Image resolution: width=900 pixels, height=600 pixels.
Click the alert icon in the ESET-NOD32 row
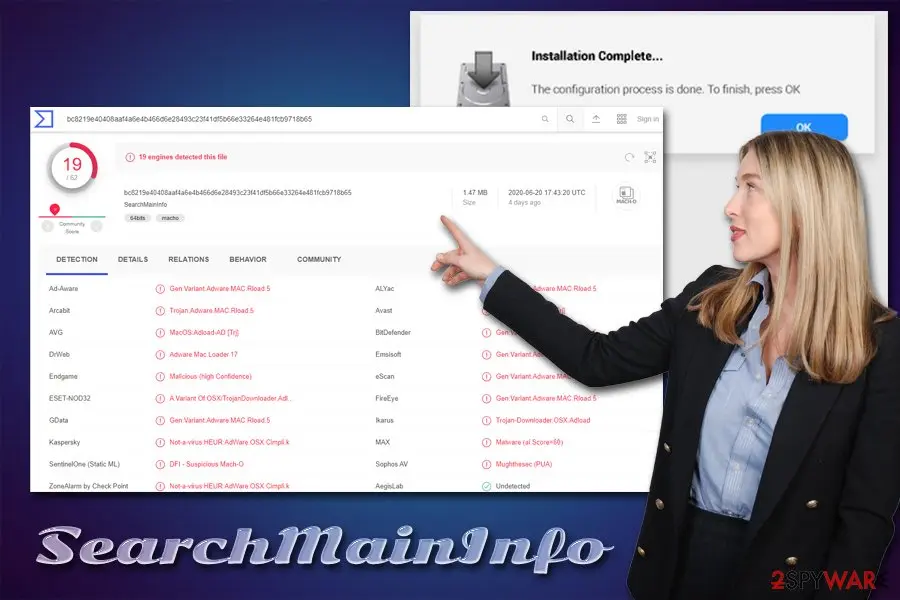tap(160, 398)
